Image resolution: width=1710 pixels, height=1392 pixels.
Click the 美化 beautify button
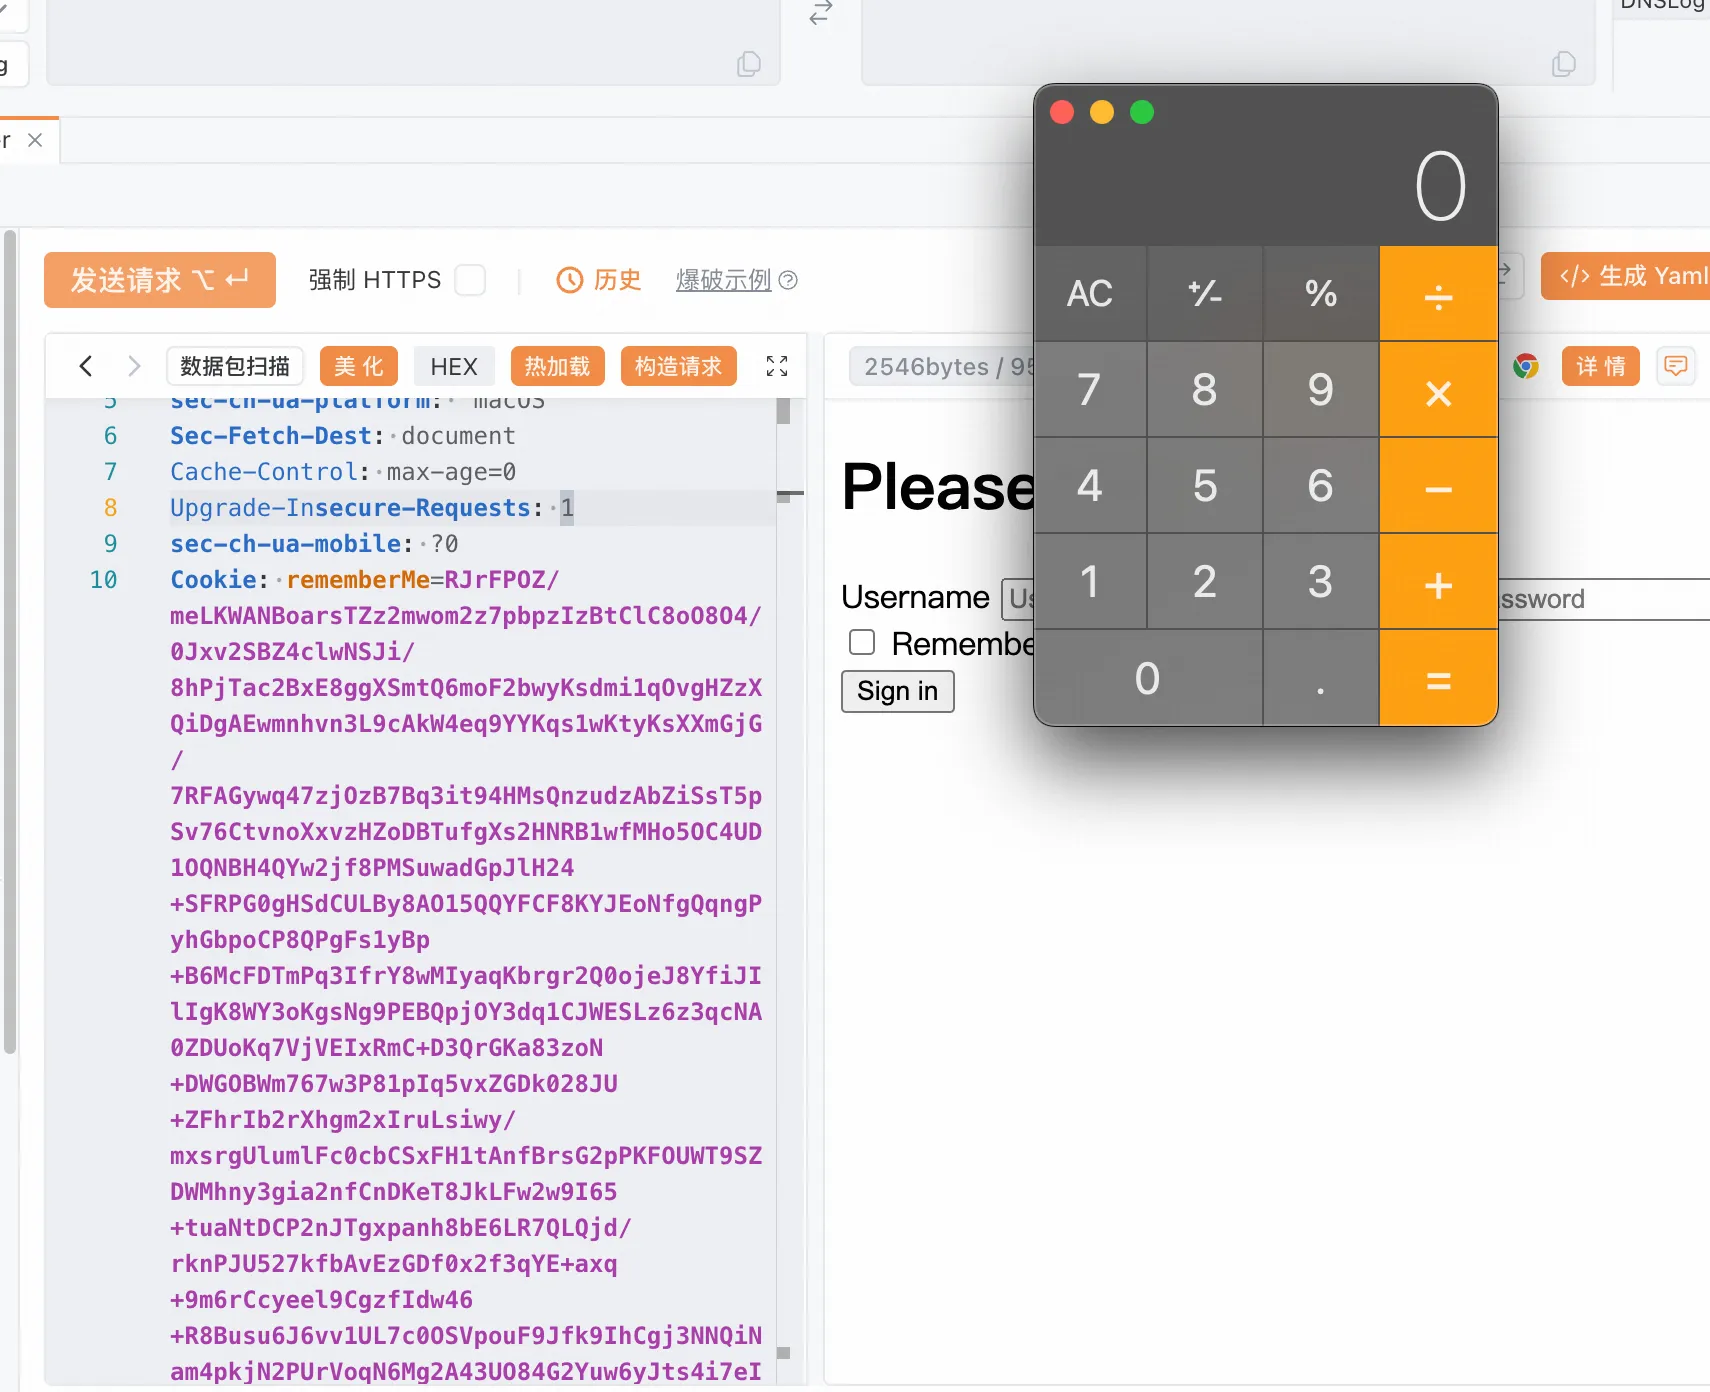click(x=359, y=366)
